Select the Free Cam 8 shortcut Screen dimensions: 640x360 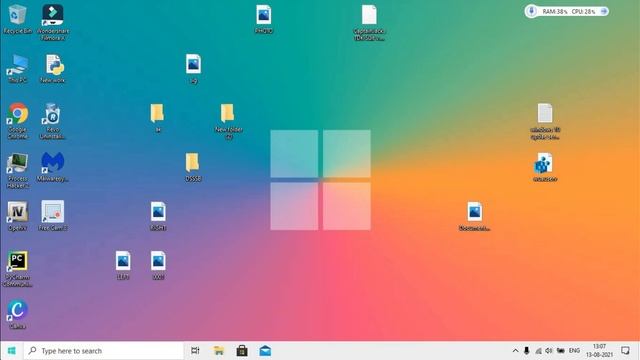click(x=53, y=216)
